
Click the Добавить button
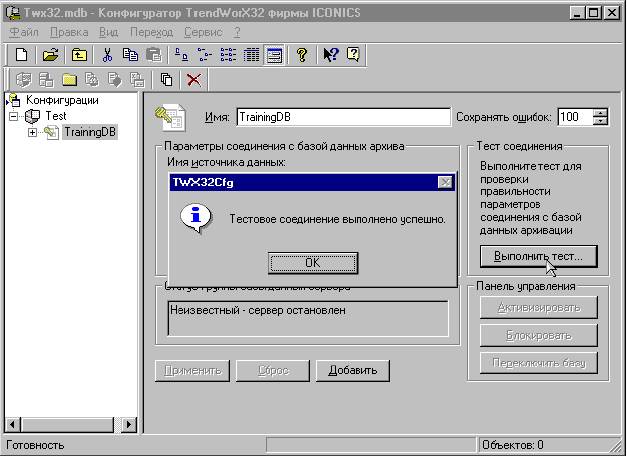pos(353,371)
